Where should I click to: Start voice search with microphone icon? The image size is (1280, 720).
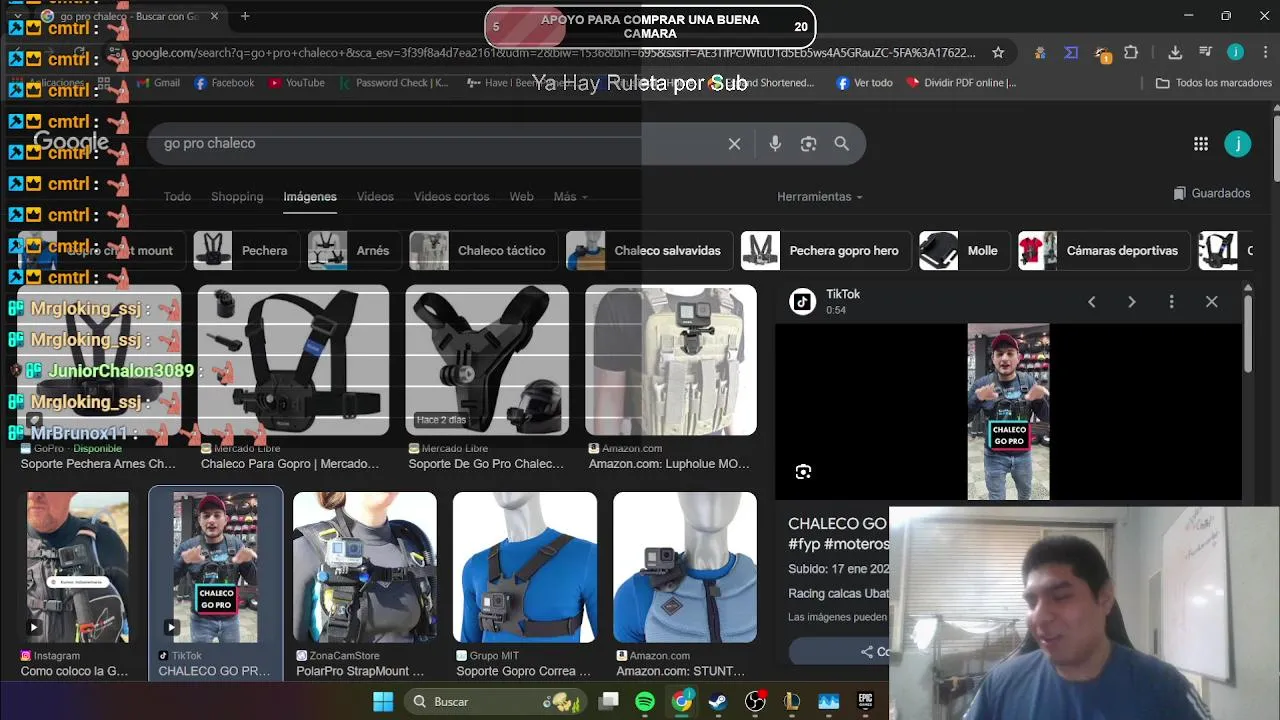coord(775,144)
